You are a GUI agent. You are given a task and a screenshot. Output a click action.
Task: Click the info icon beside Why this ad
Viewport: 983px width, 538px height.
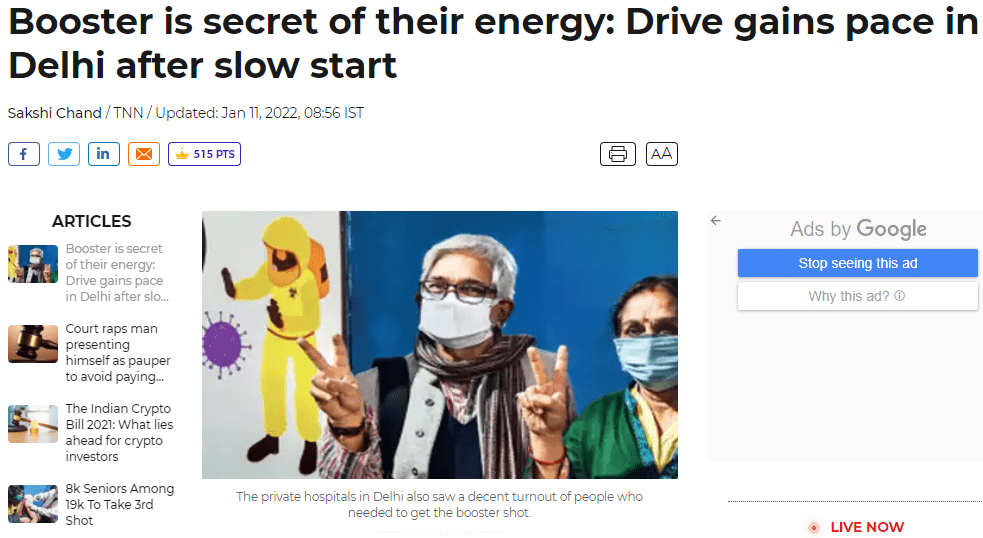tap(900, 295)
